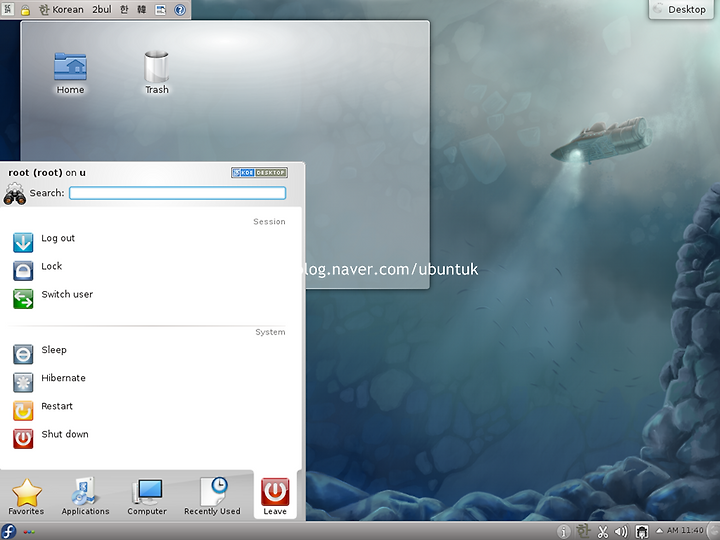Choose the Restart label
Screen dimensions: 720x540
[57, 406]
